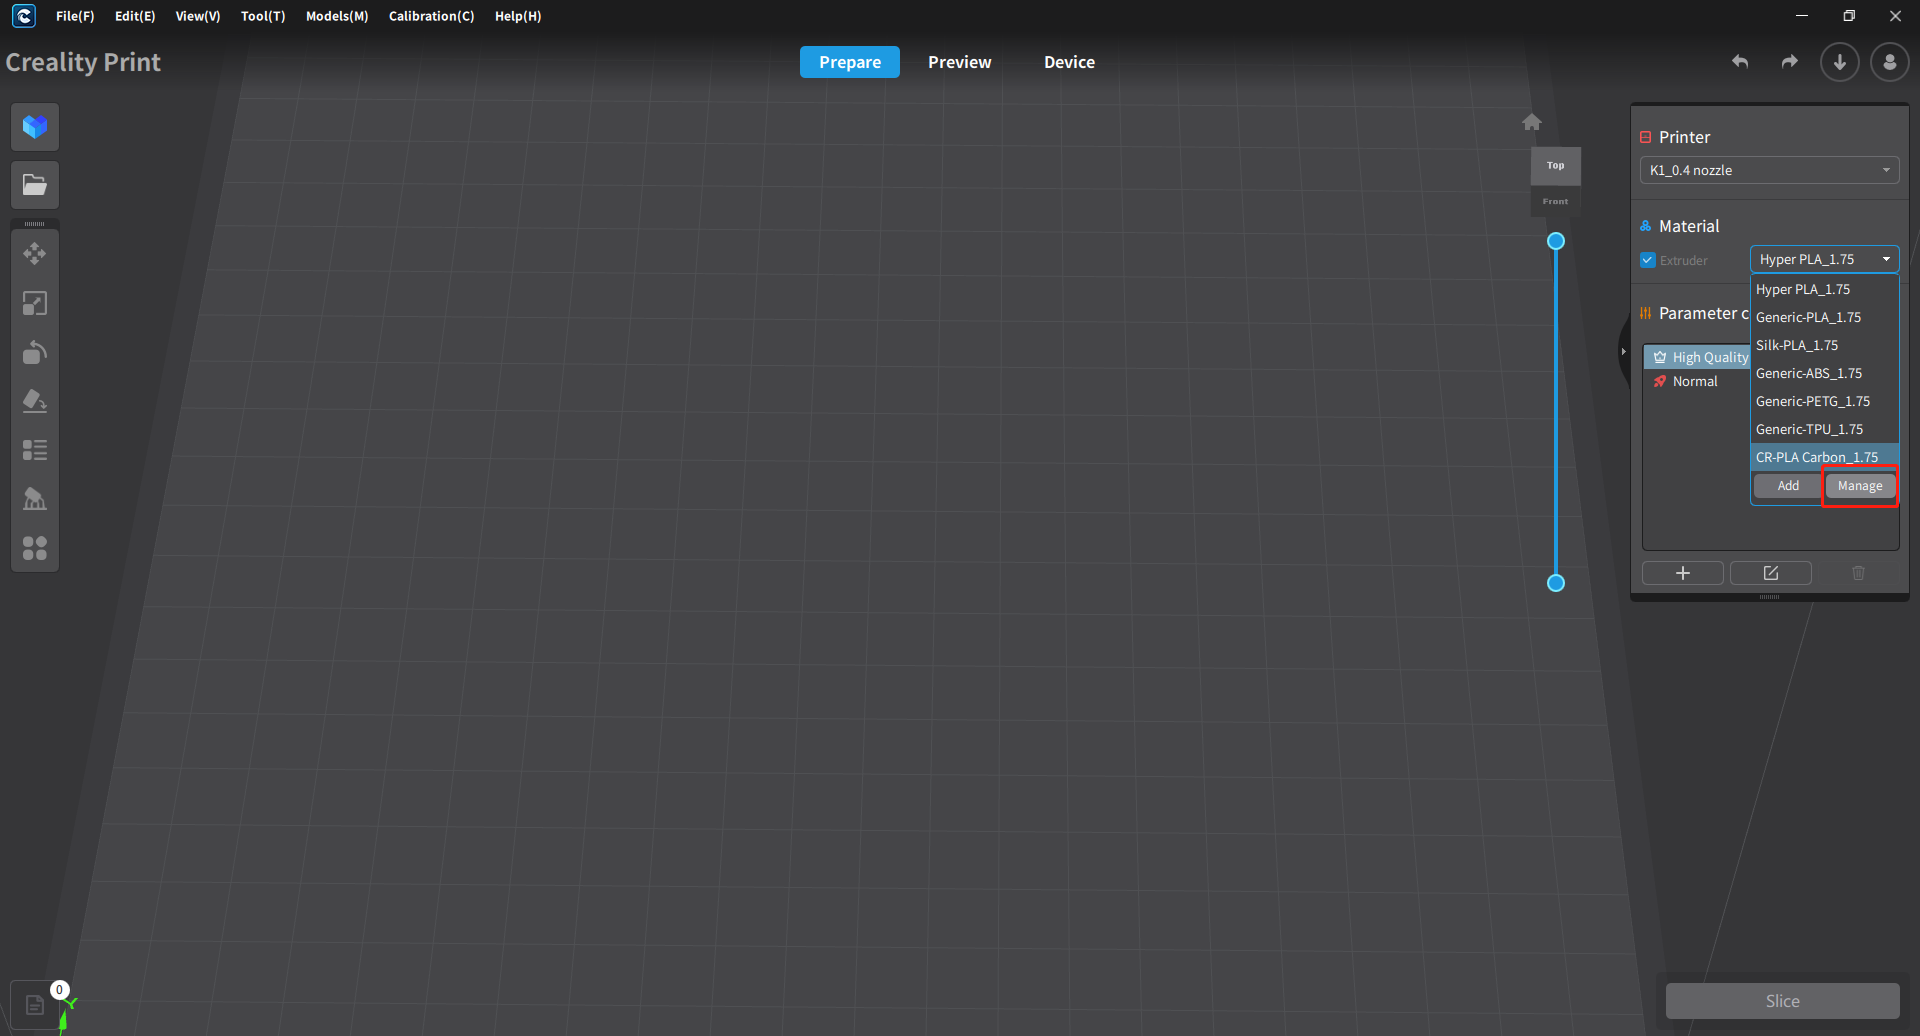This screenshot has width=1920, height=1036.
Task: Click the download circle icon
Action: click(1840, 62)
